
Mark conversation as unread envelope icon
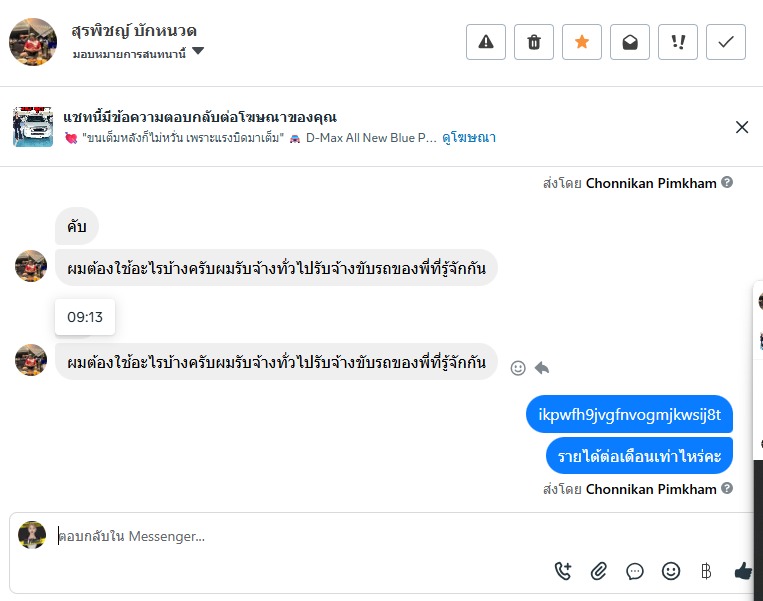pyautogui.click(x=630, y=42)
